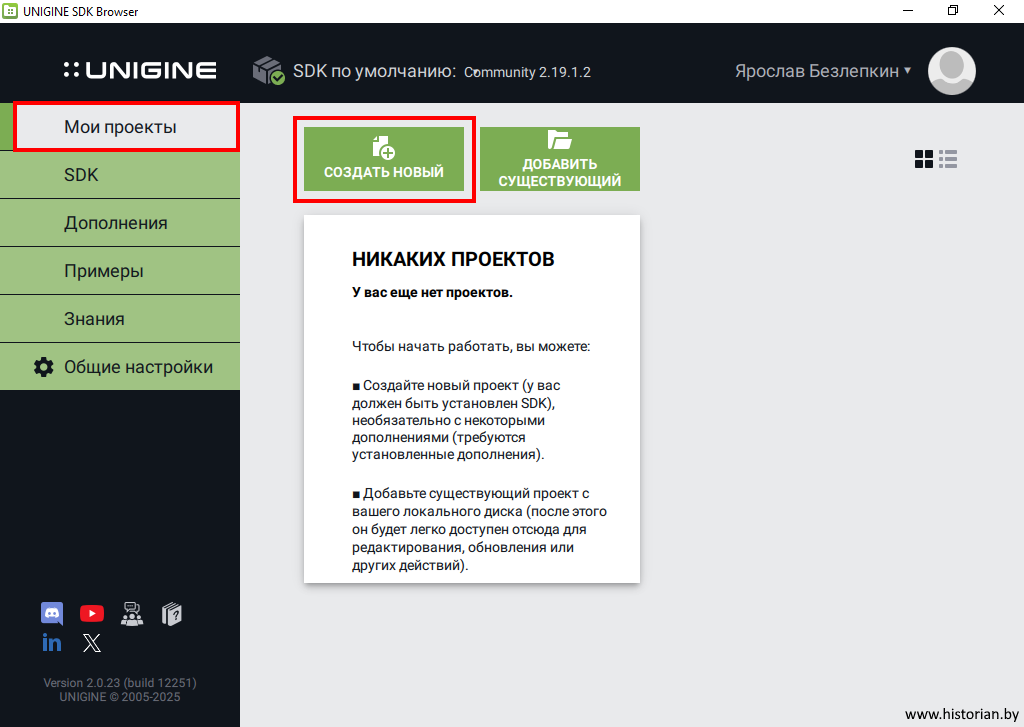Go to the SDK section

pyautogui.click(x=120, y=175)
